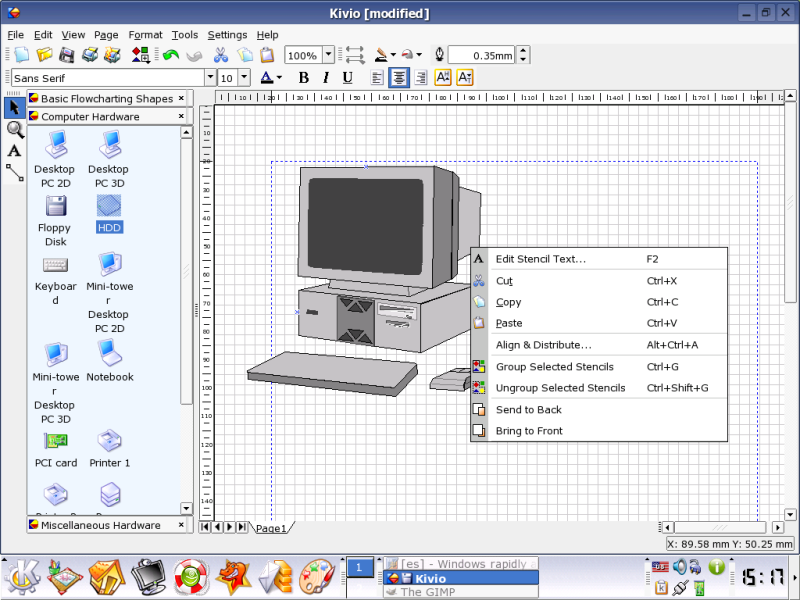Click the canvas horizontal scrollbar
The image size is (800, 600).
(x=722, y=527)
